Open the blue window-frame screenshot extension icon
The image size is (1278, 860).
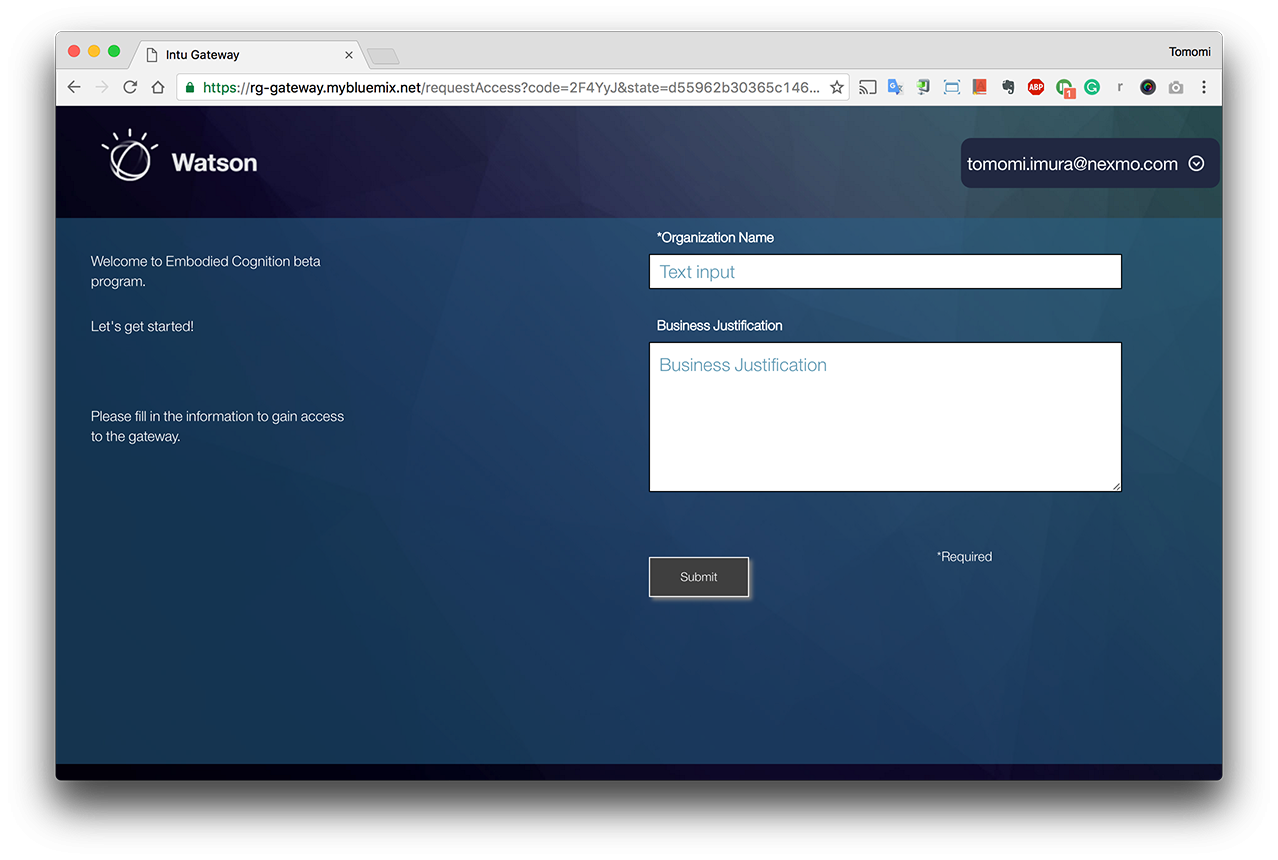click(952, 87)
